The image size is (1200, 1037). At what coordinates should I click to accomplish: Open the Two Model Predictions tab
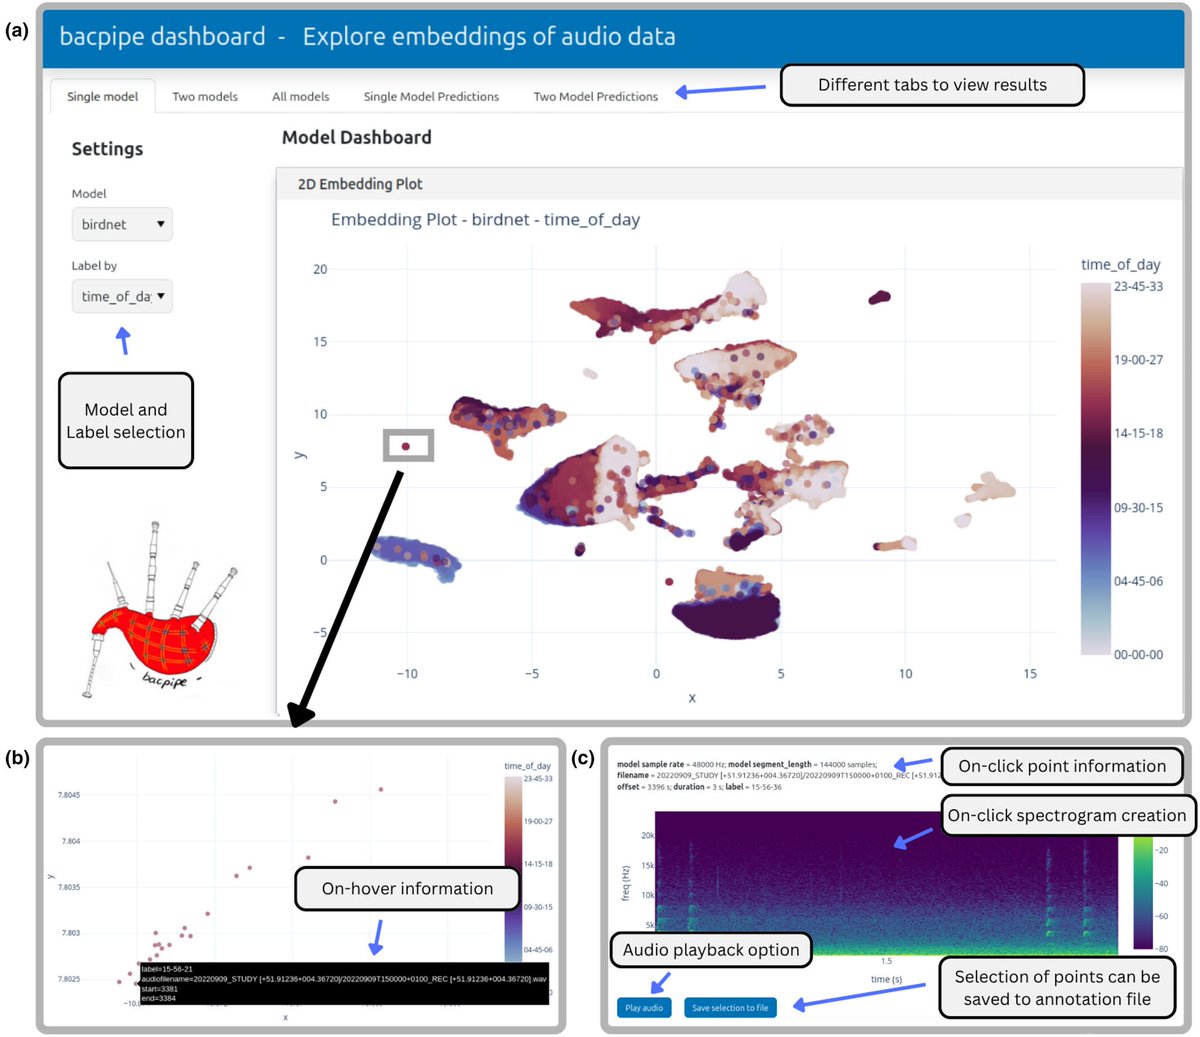595,96
